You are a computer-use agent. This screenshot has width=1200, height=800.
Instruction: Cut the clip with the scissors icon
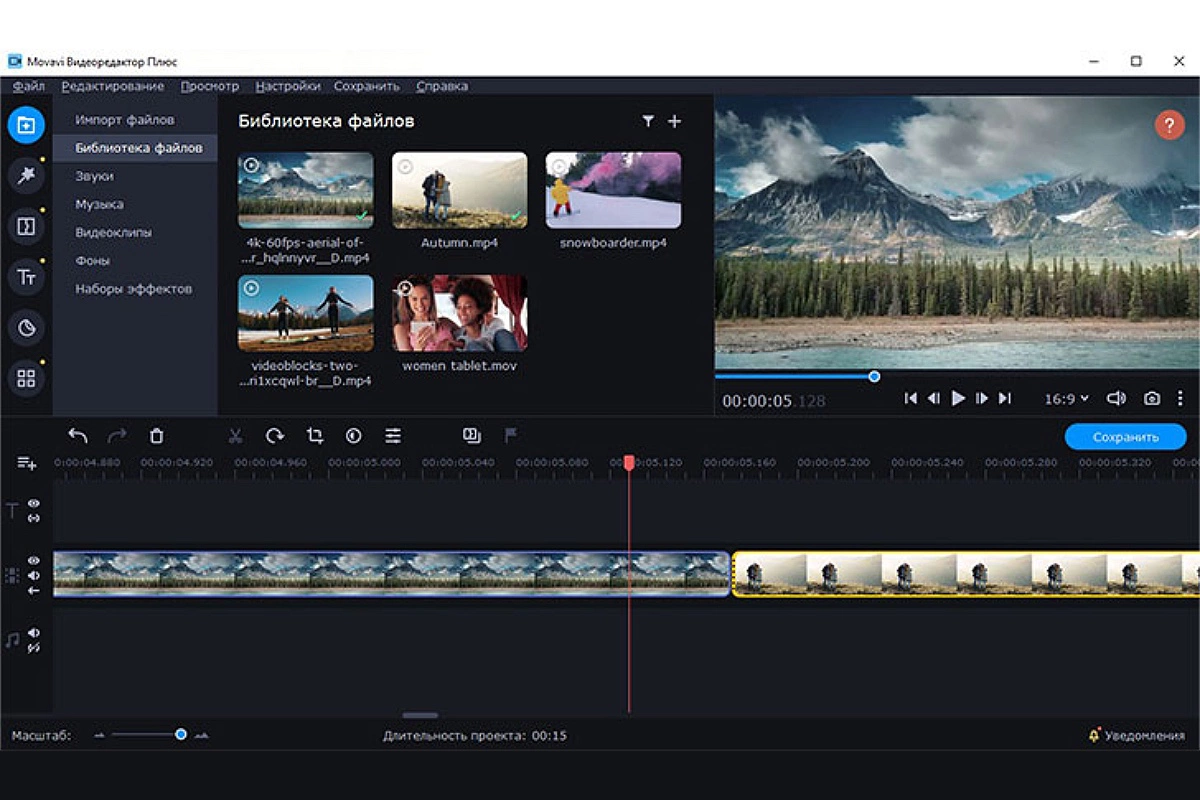pos(235,436)
